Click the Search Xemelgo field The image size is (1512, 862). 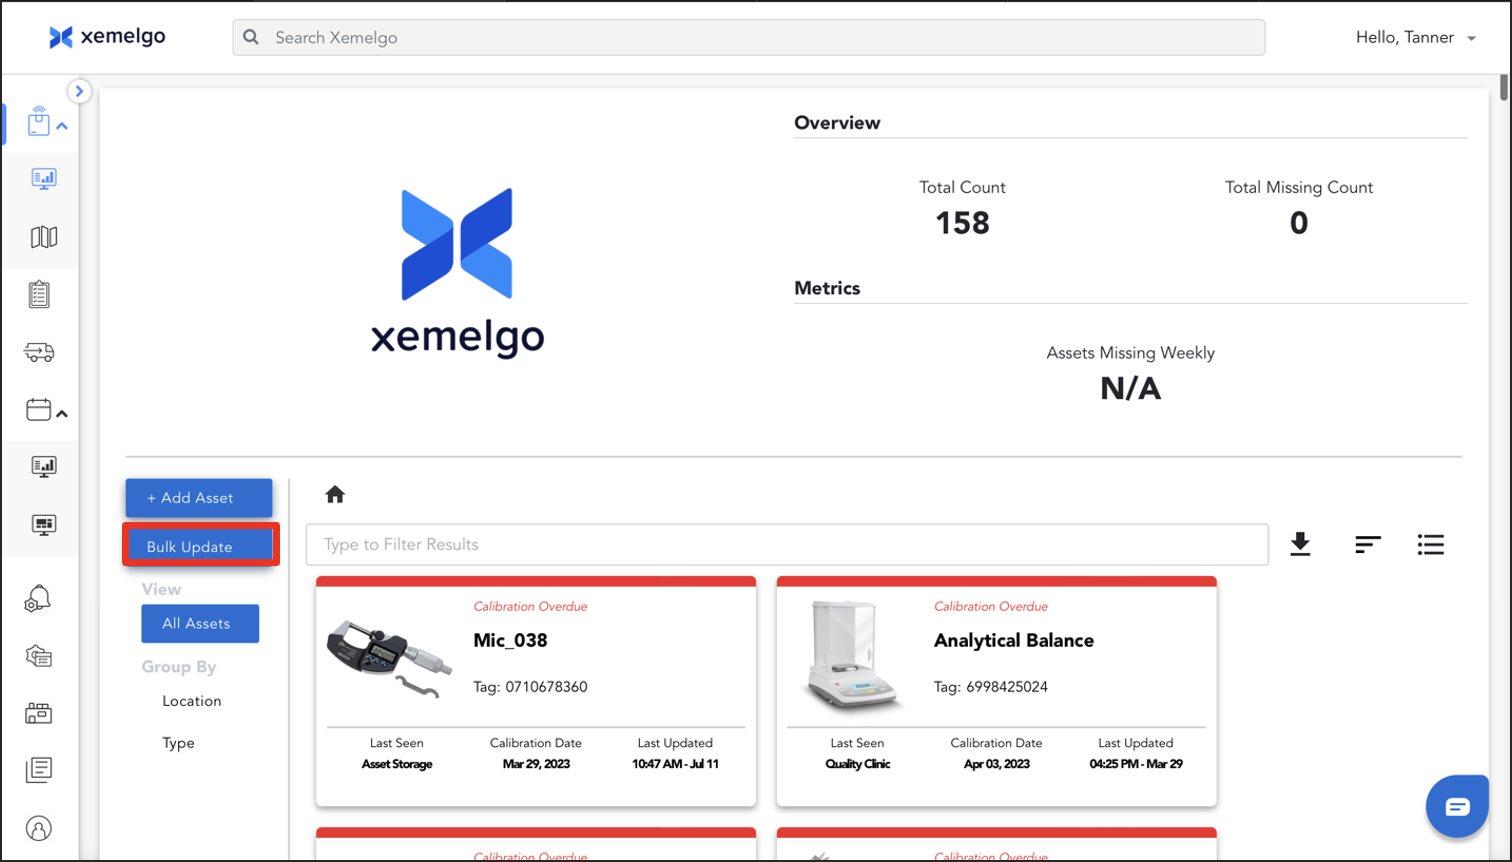click(x=748, y=37)
